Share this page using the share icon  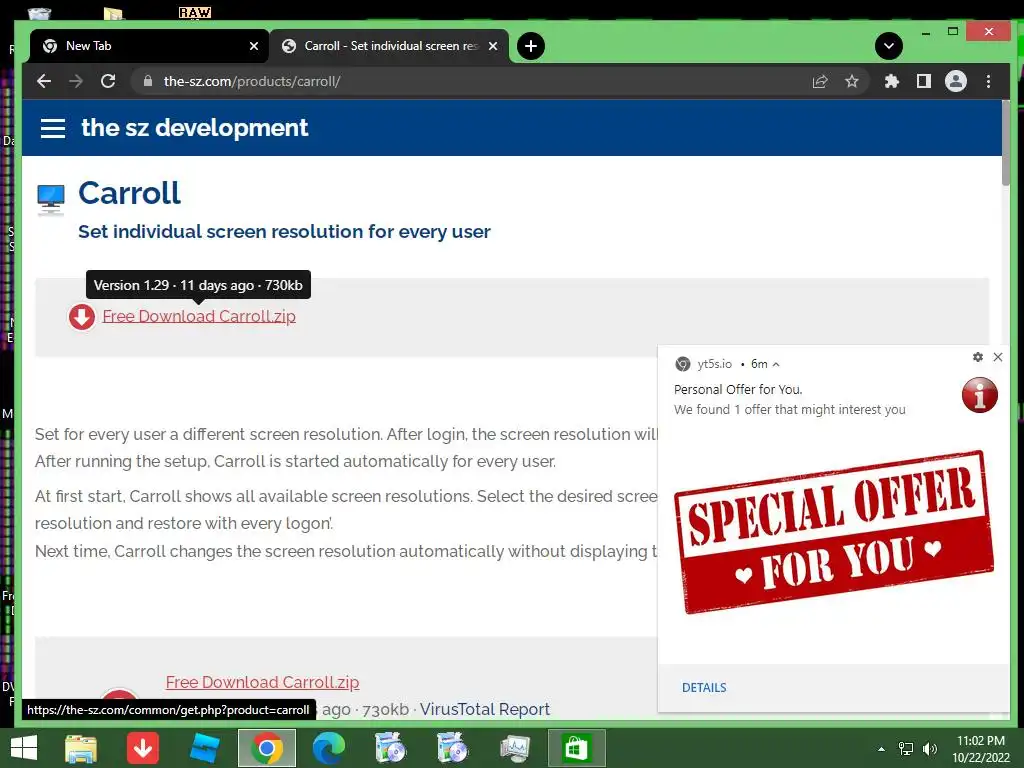tap(820, 81)
